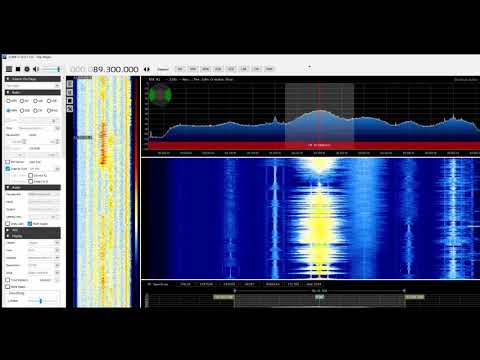Image resolution: width=480 pixels, height=360 pixels.
Task: Select USB demodulation mode
Action: coord(52,101)
